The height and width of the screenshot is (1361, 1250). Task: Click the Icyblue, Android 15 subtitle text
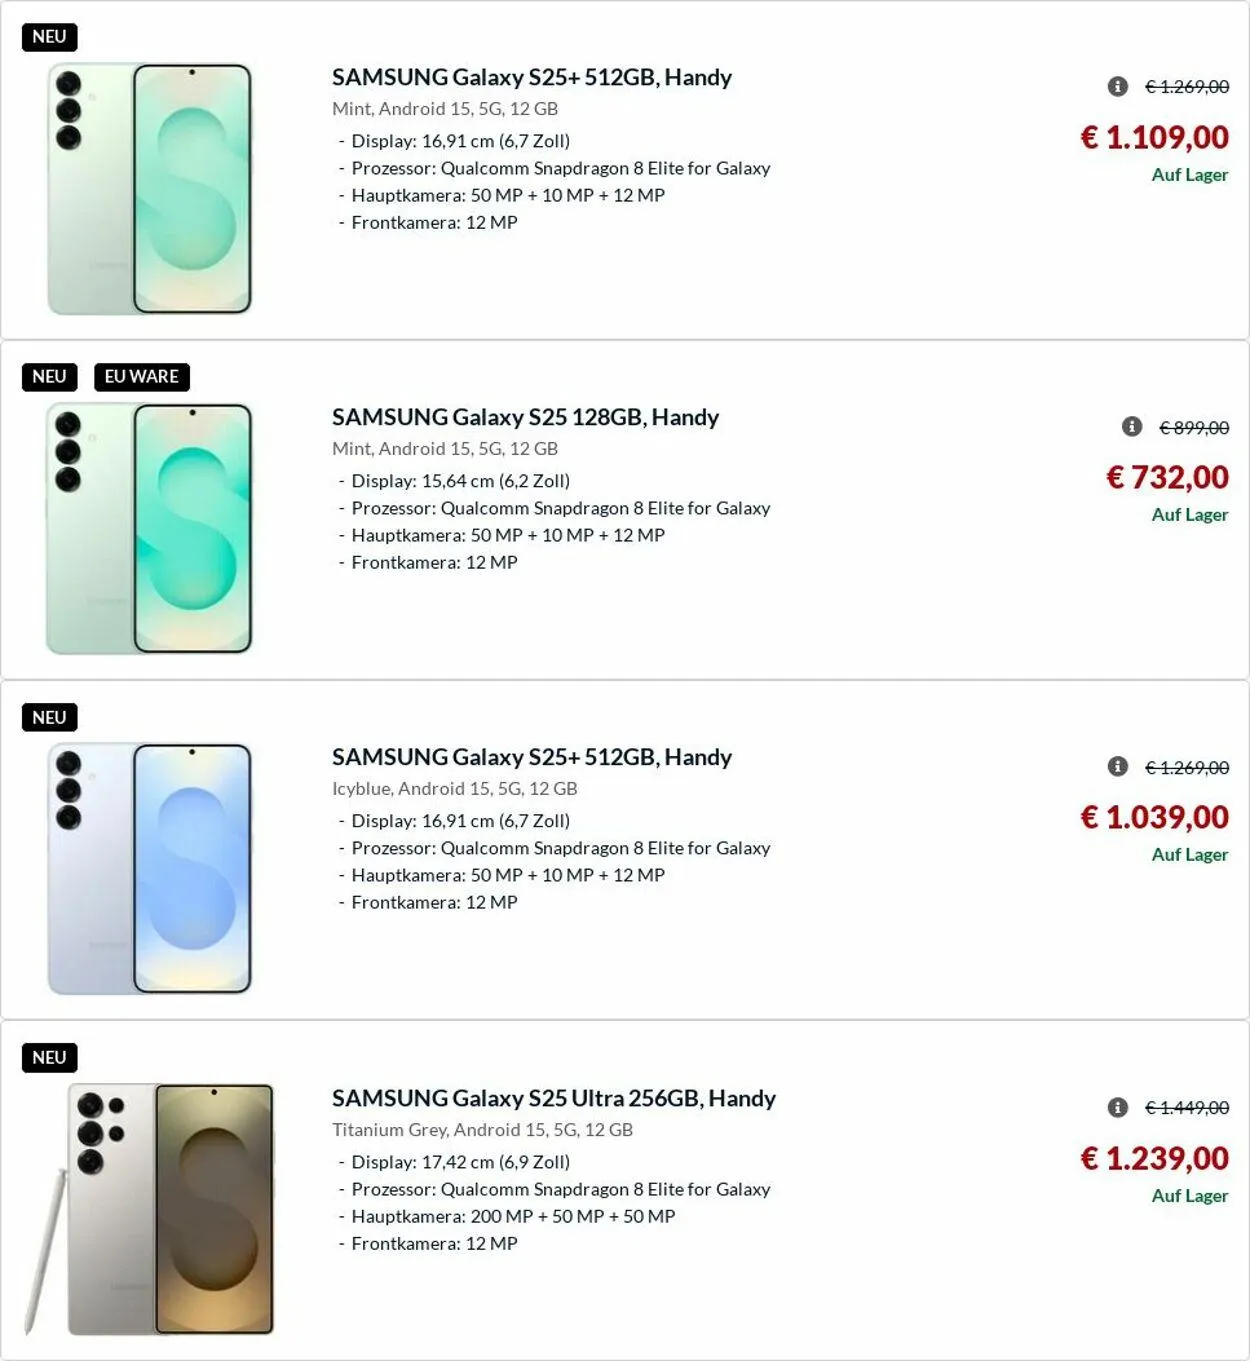pos(454,788)
